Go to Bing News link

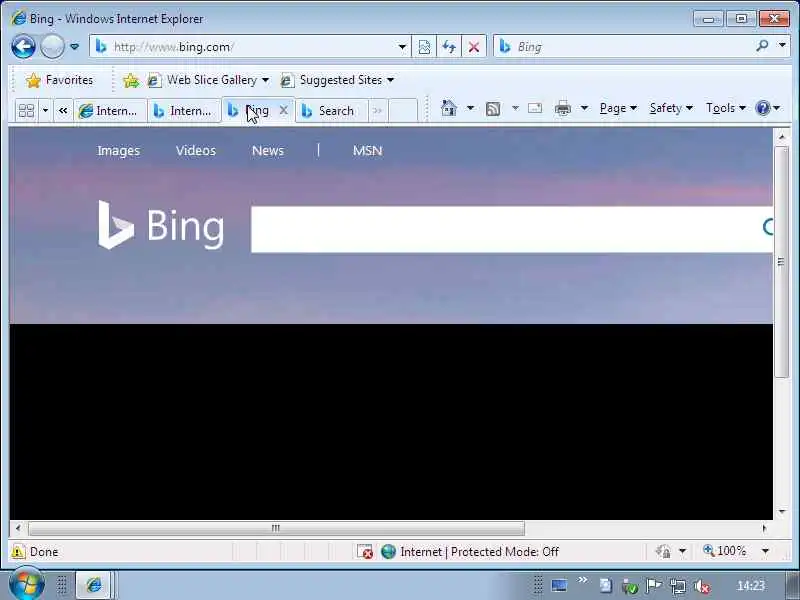coord(268,151)
